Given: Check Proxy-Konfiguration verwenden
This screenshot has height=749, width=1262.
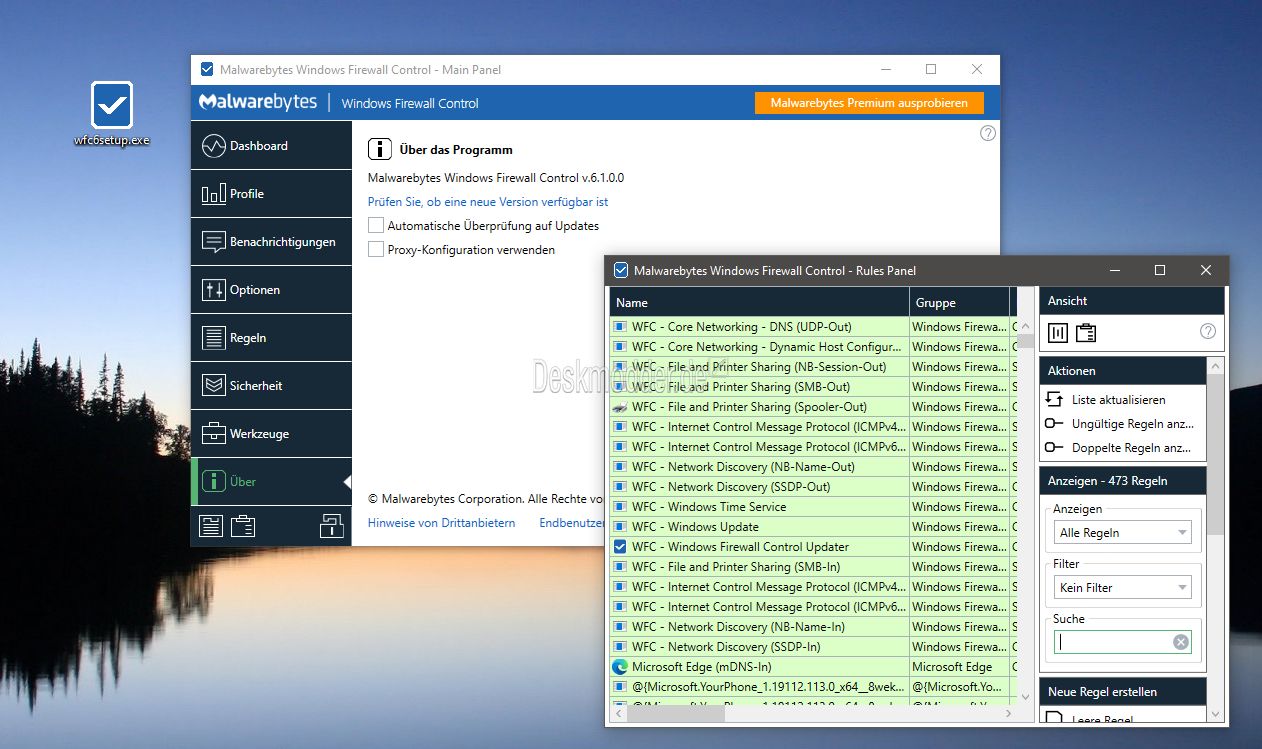Looking at the screenshot, I should click(x=376, y=250).
